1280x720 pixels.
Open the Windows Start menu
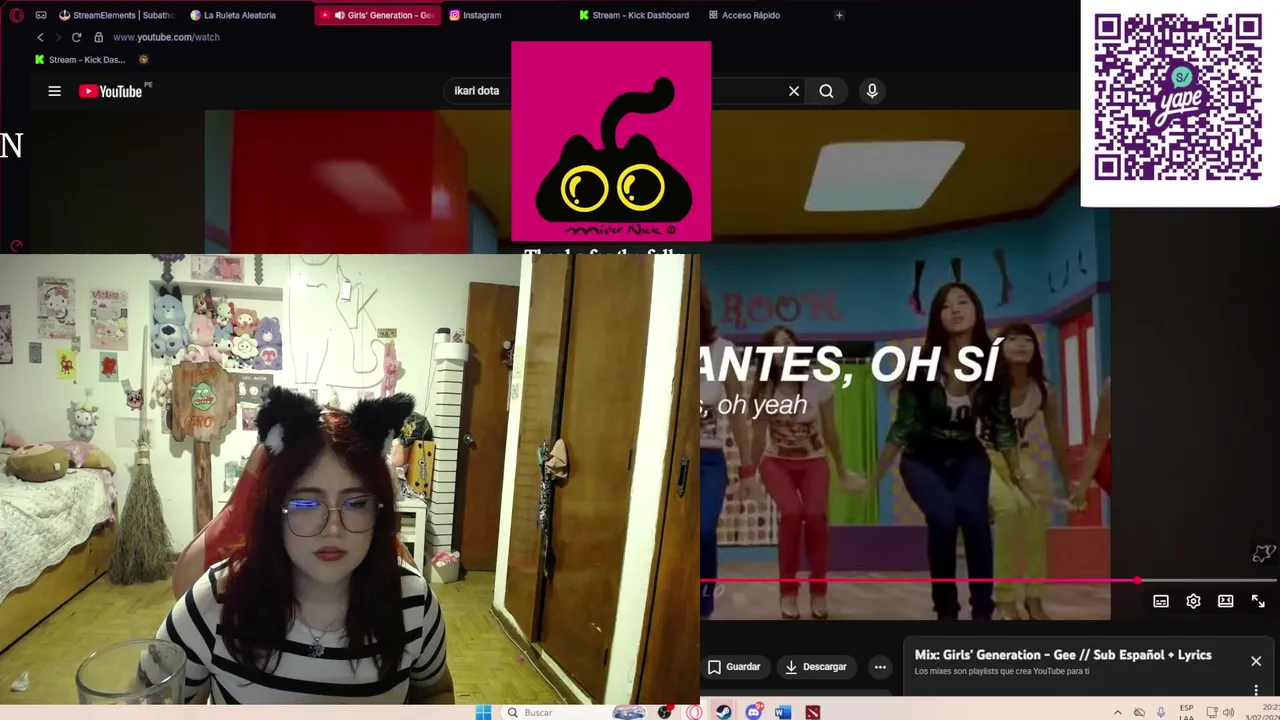point(483,712)
